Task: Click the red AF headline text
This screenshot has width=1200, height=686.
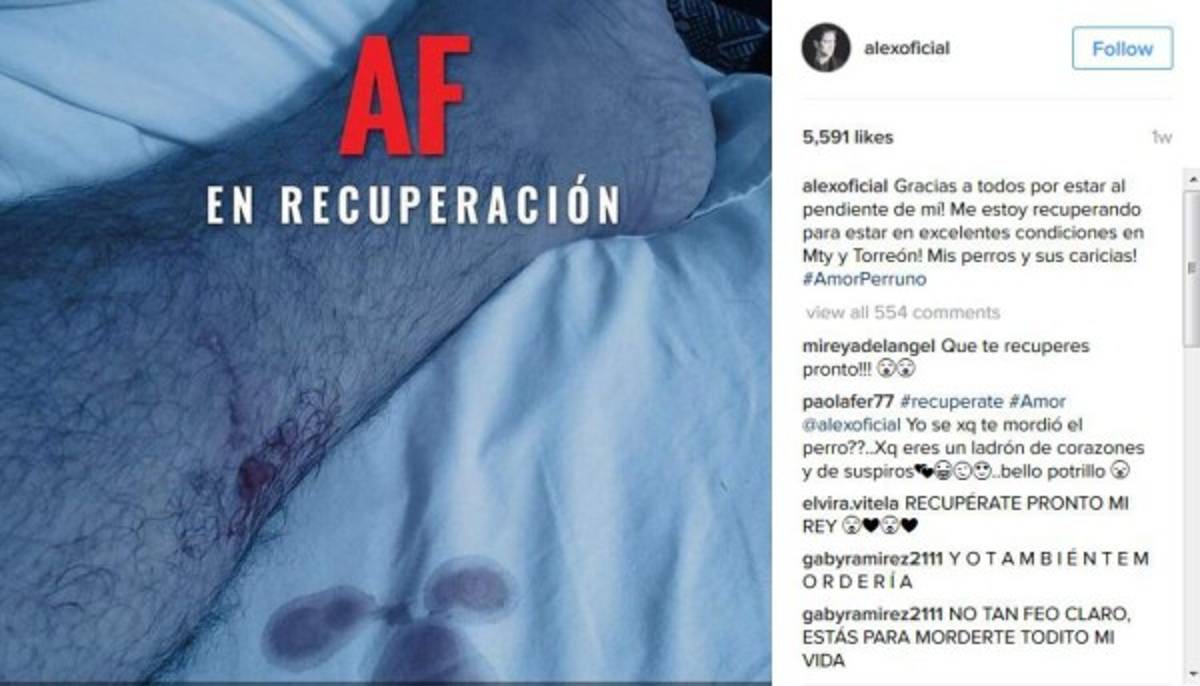Action: [403, 96]
